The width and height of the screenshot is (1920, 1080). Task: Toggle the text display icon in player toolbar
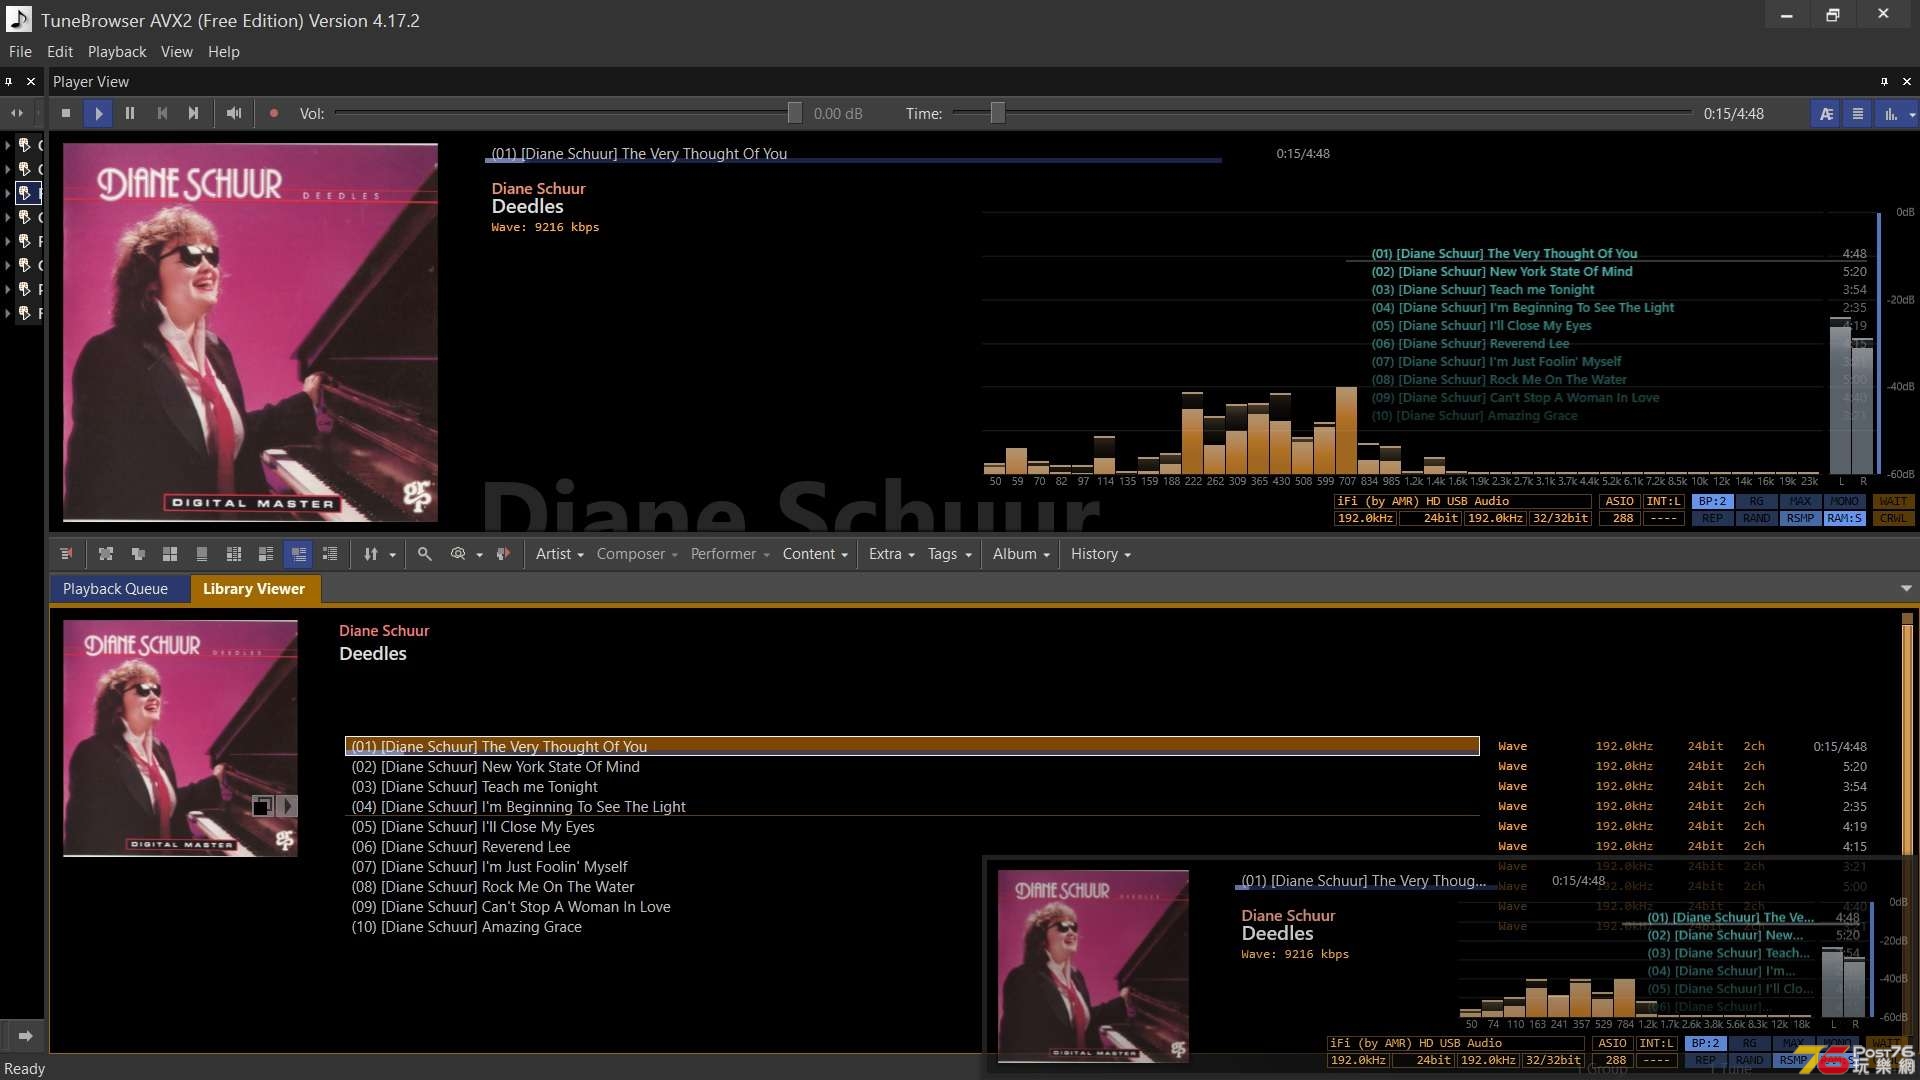[x=1826, y=114]
